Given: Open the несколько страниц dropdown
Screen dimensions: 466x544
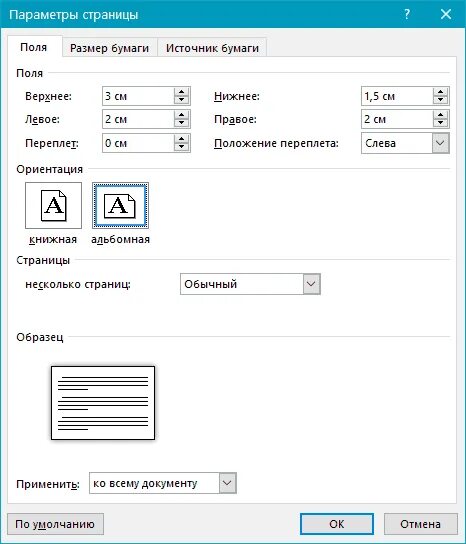Looking at the screenshot, I should pos(311,284).
